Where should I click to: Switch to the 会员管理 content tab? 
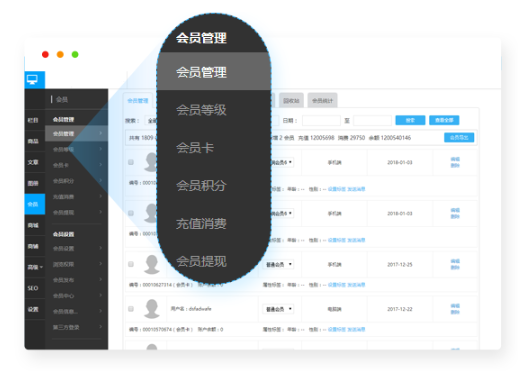(x=138, y=100)
